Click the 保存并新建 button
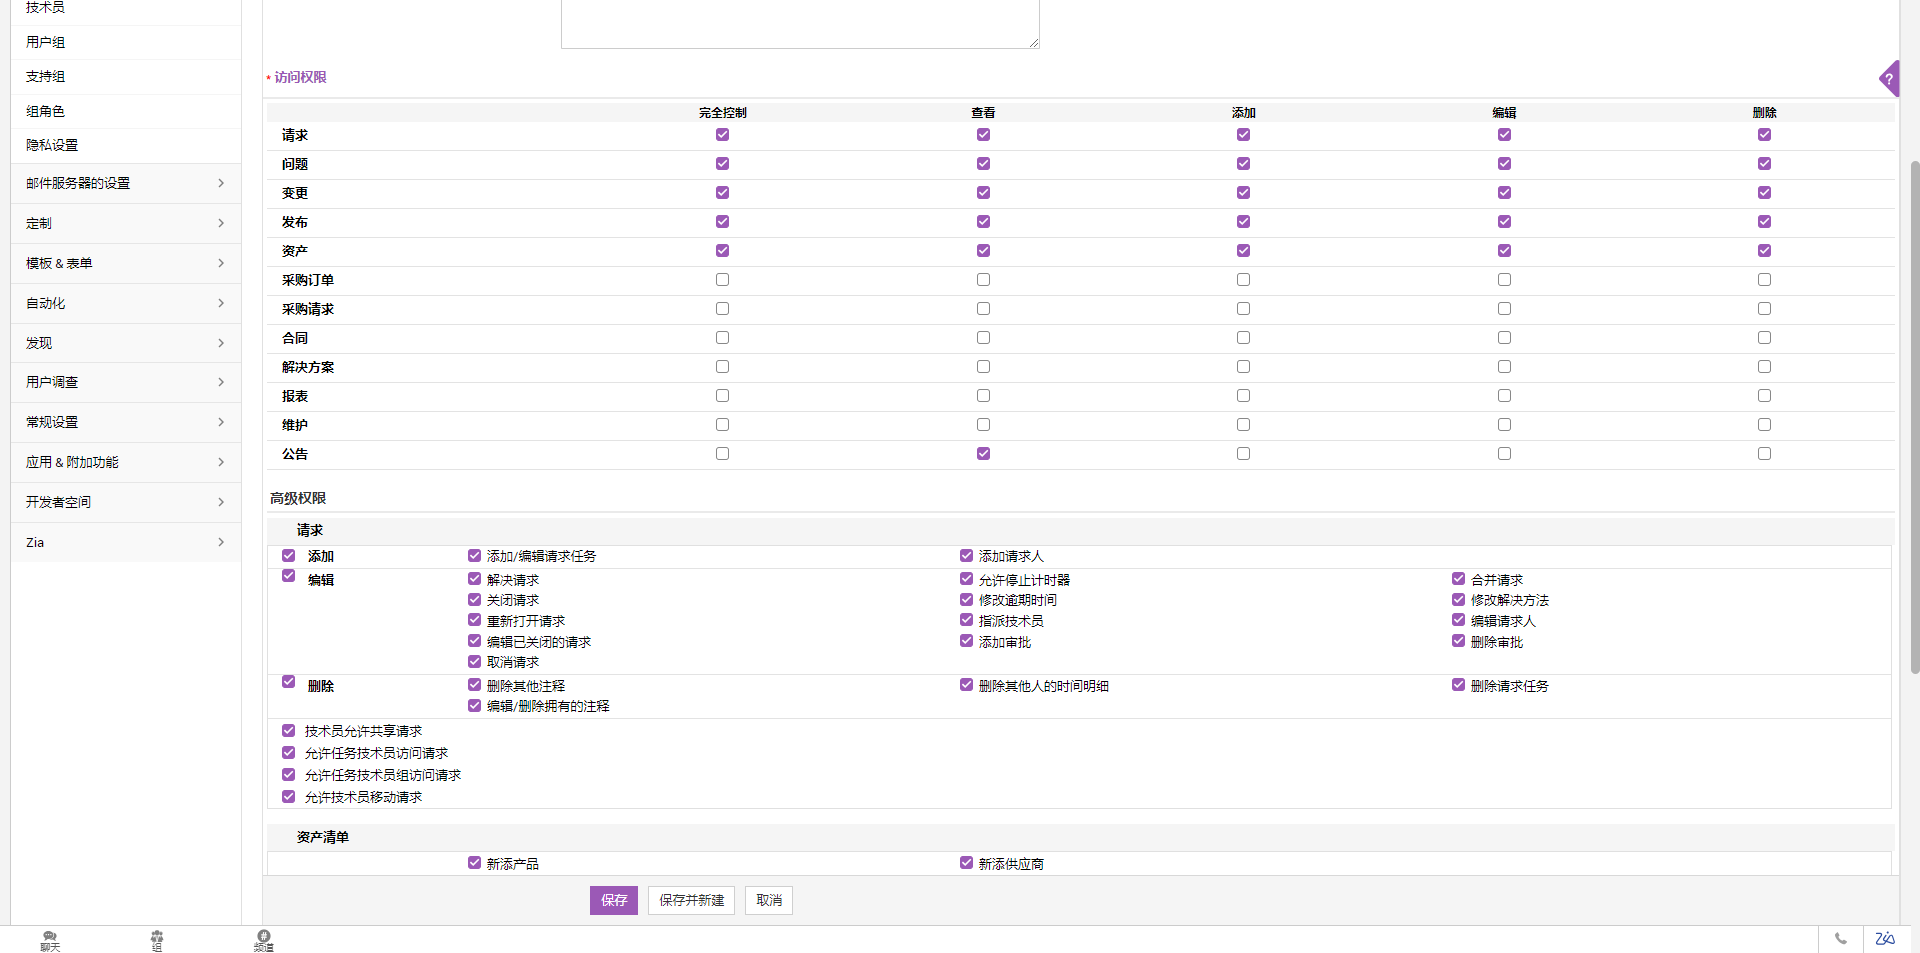Screen dimensions: 1920x953 (x=691, y=900)
